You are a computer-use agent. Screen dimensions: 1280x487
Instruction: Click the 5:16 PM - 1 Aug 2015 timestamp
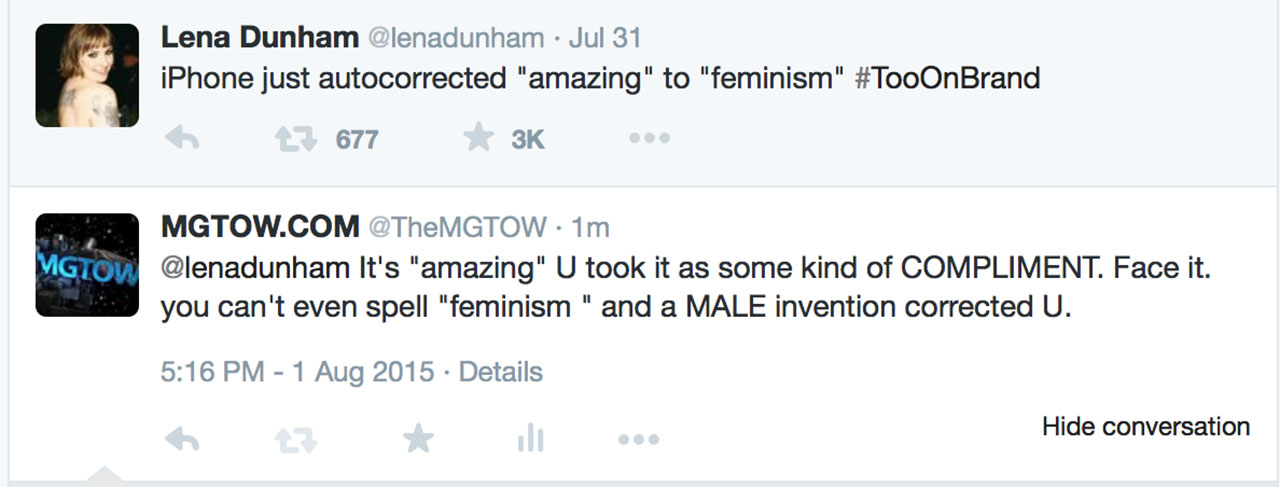click(297, 373)
